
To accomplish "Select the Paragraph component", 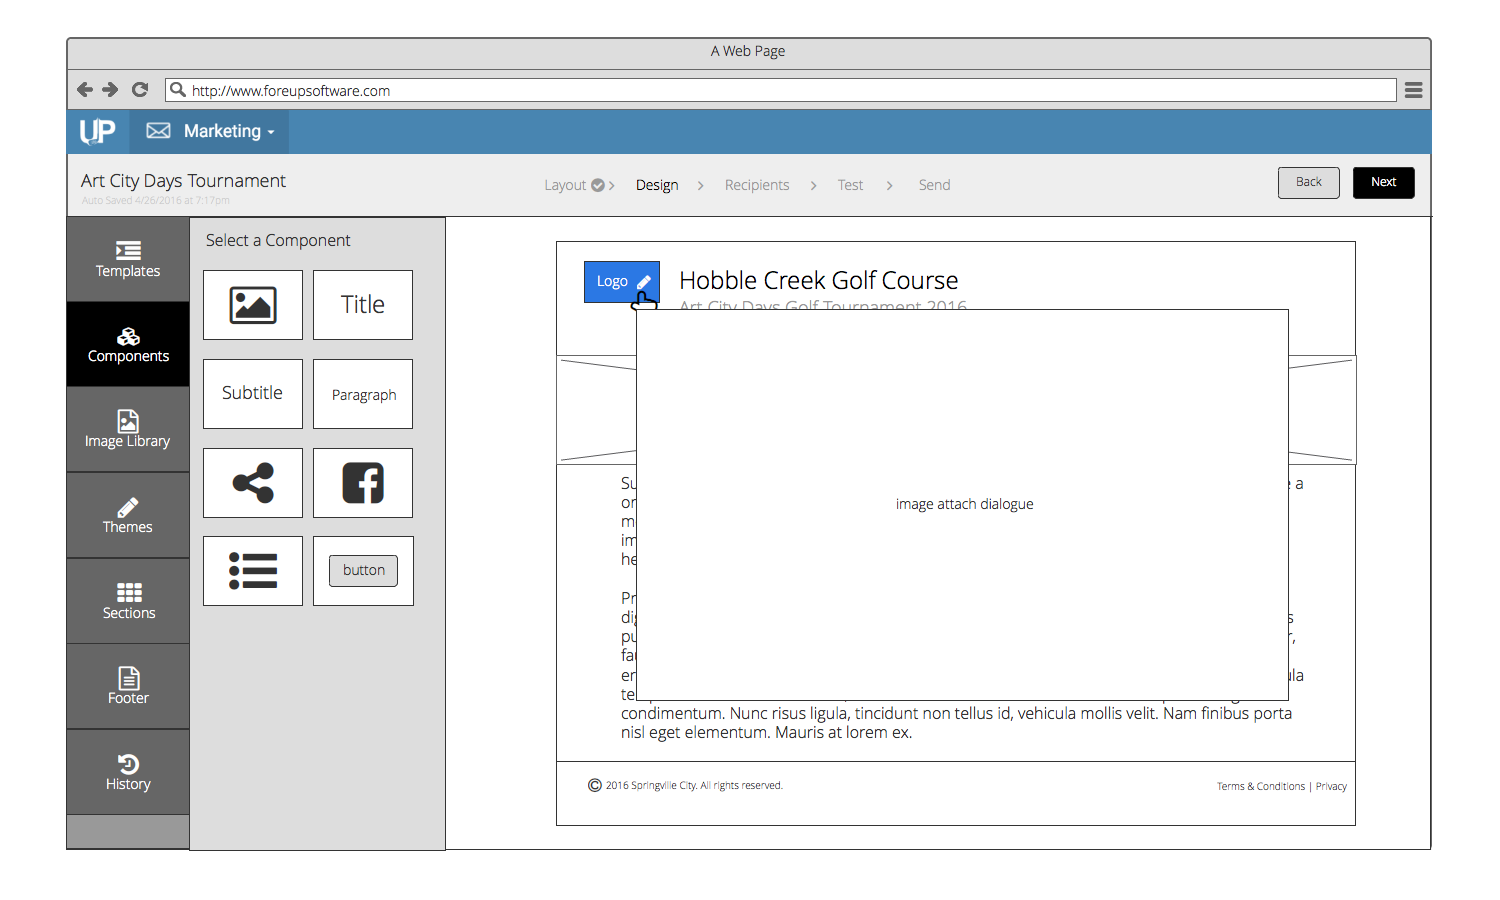I will (363, 394).
